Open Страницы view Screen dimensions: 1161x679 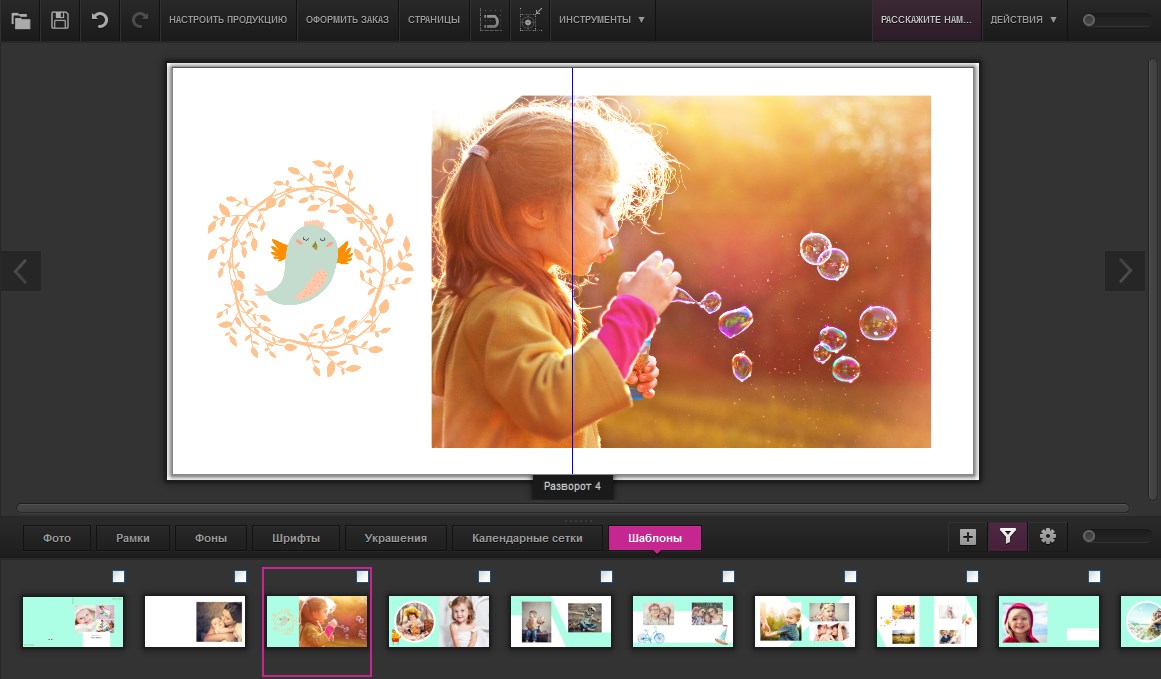pyautogui.click(x=434, y=20)
